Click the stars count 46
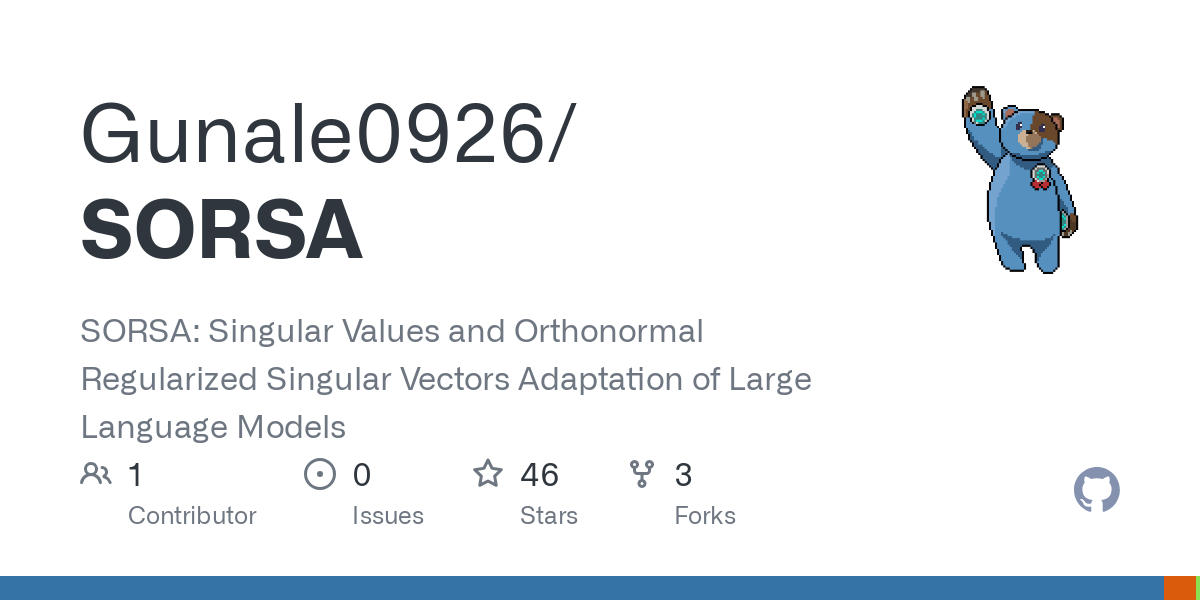The width and height of the screenshot is (1200, 600). coord(540,474)
